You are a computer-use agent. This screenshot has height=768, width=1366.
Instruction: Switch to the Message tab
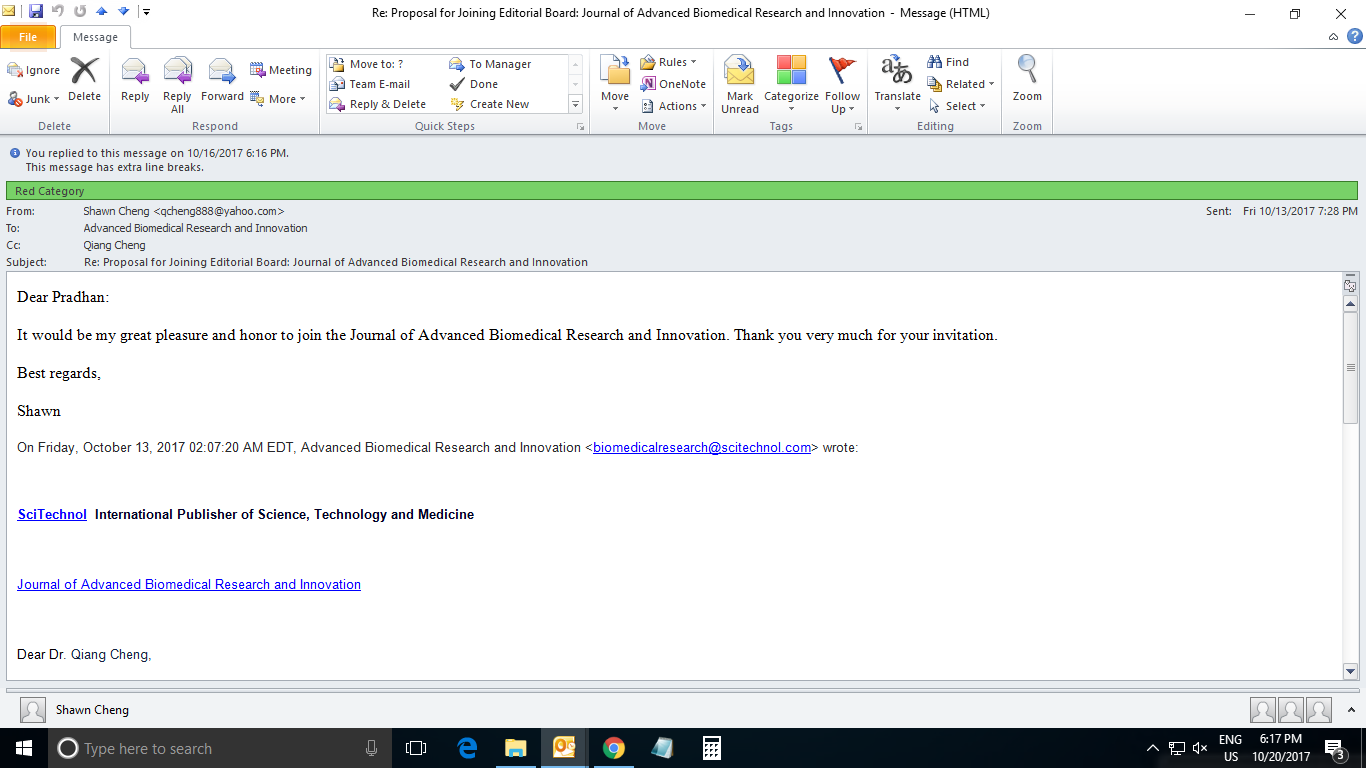click(95, 37)
